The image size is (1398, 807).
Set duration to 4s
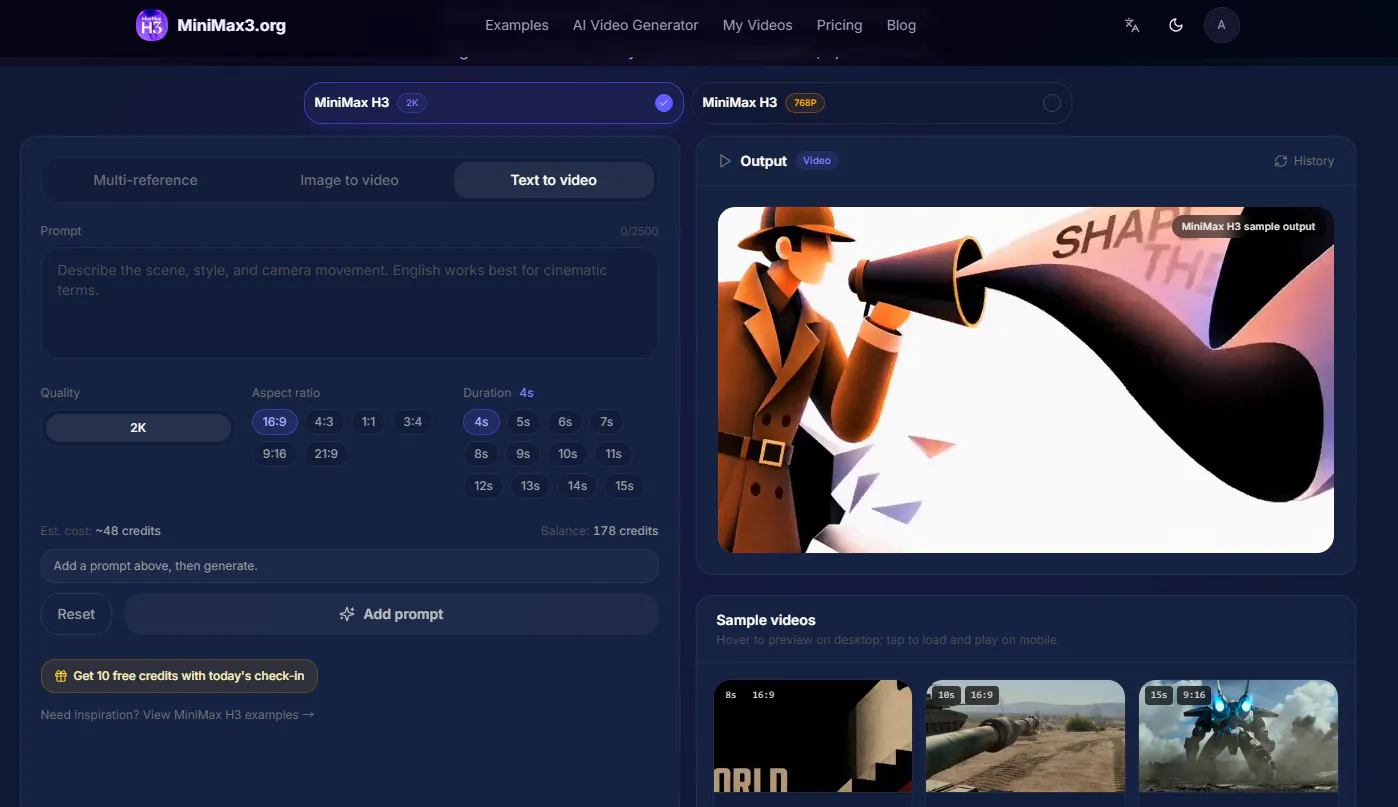click(x=481, y=422)
